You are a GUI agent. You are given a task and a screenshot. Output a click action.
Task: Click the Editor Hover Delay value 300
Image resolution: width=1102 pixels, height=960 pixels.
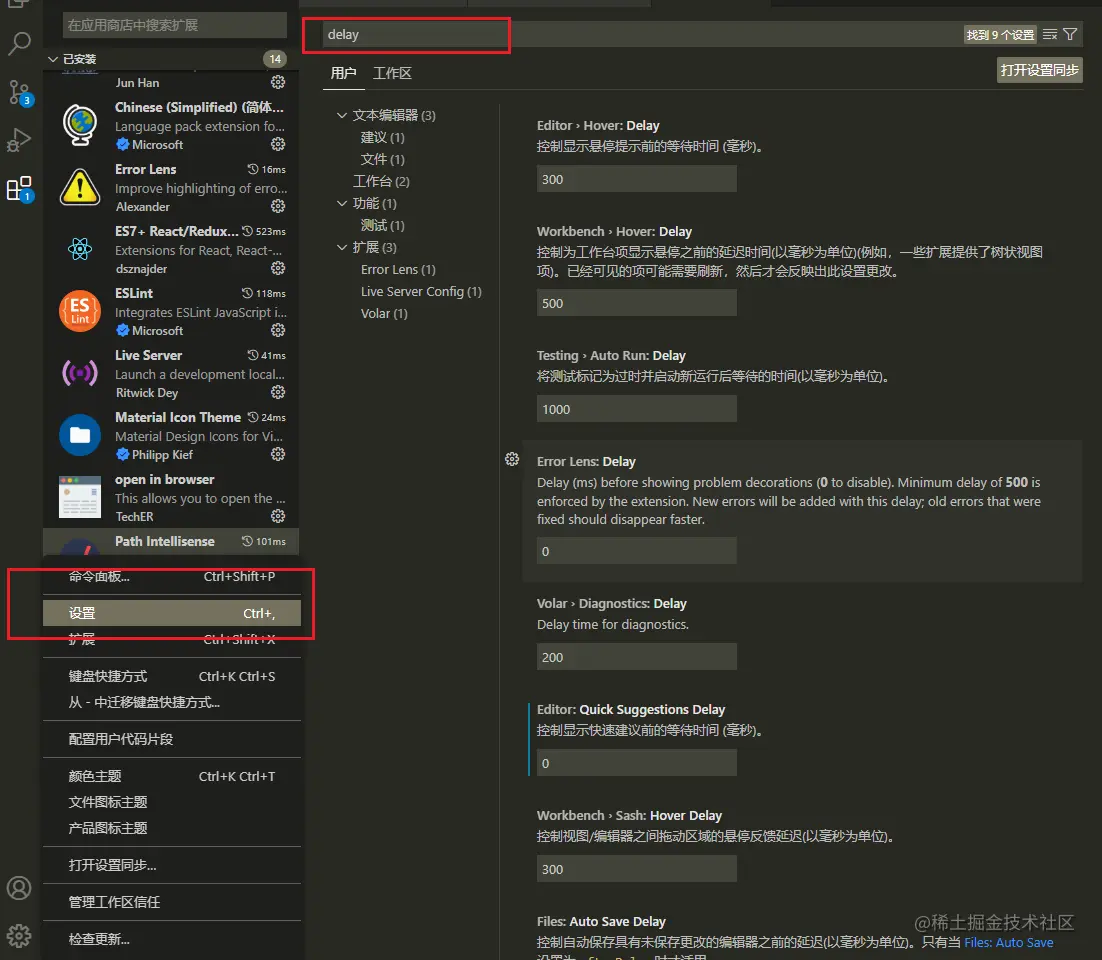pos(637,179)
